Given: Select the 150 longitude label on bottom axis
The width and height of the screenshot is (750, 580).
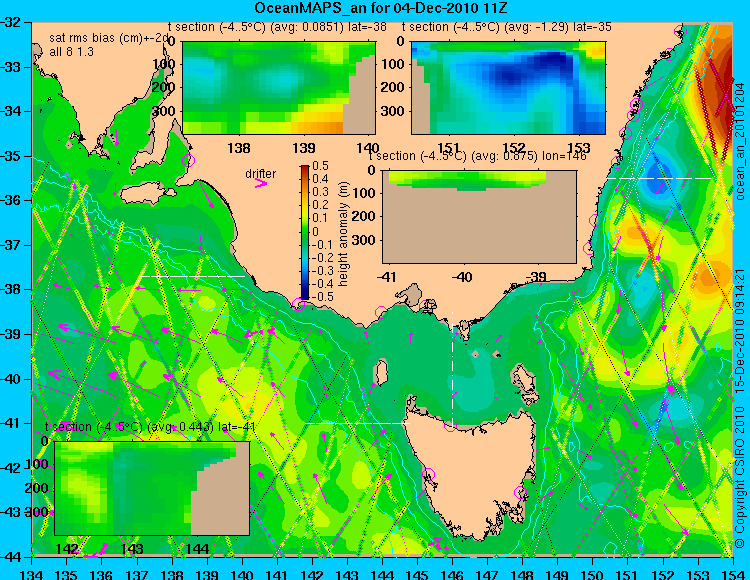Looking at the screenshot, I should coord(593,574).
